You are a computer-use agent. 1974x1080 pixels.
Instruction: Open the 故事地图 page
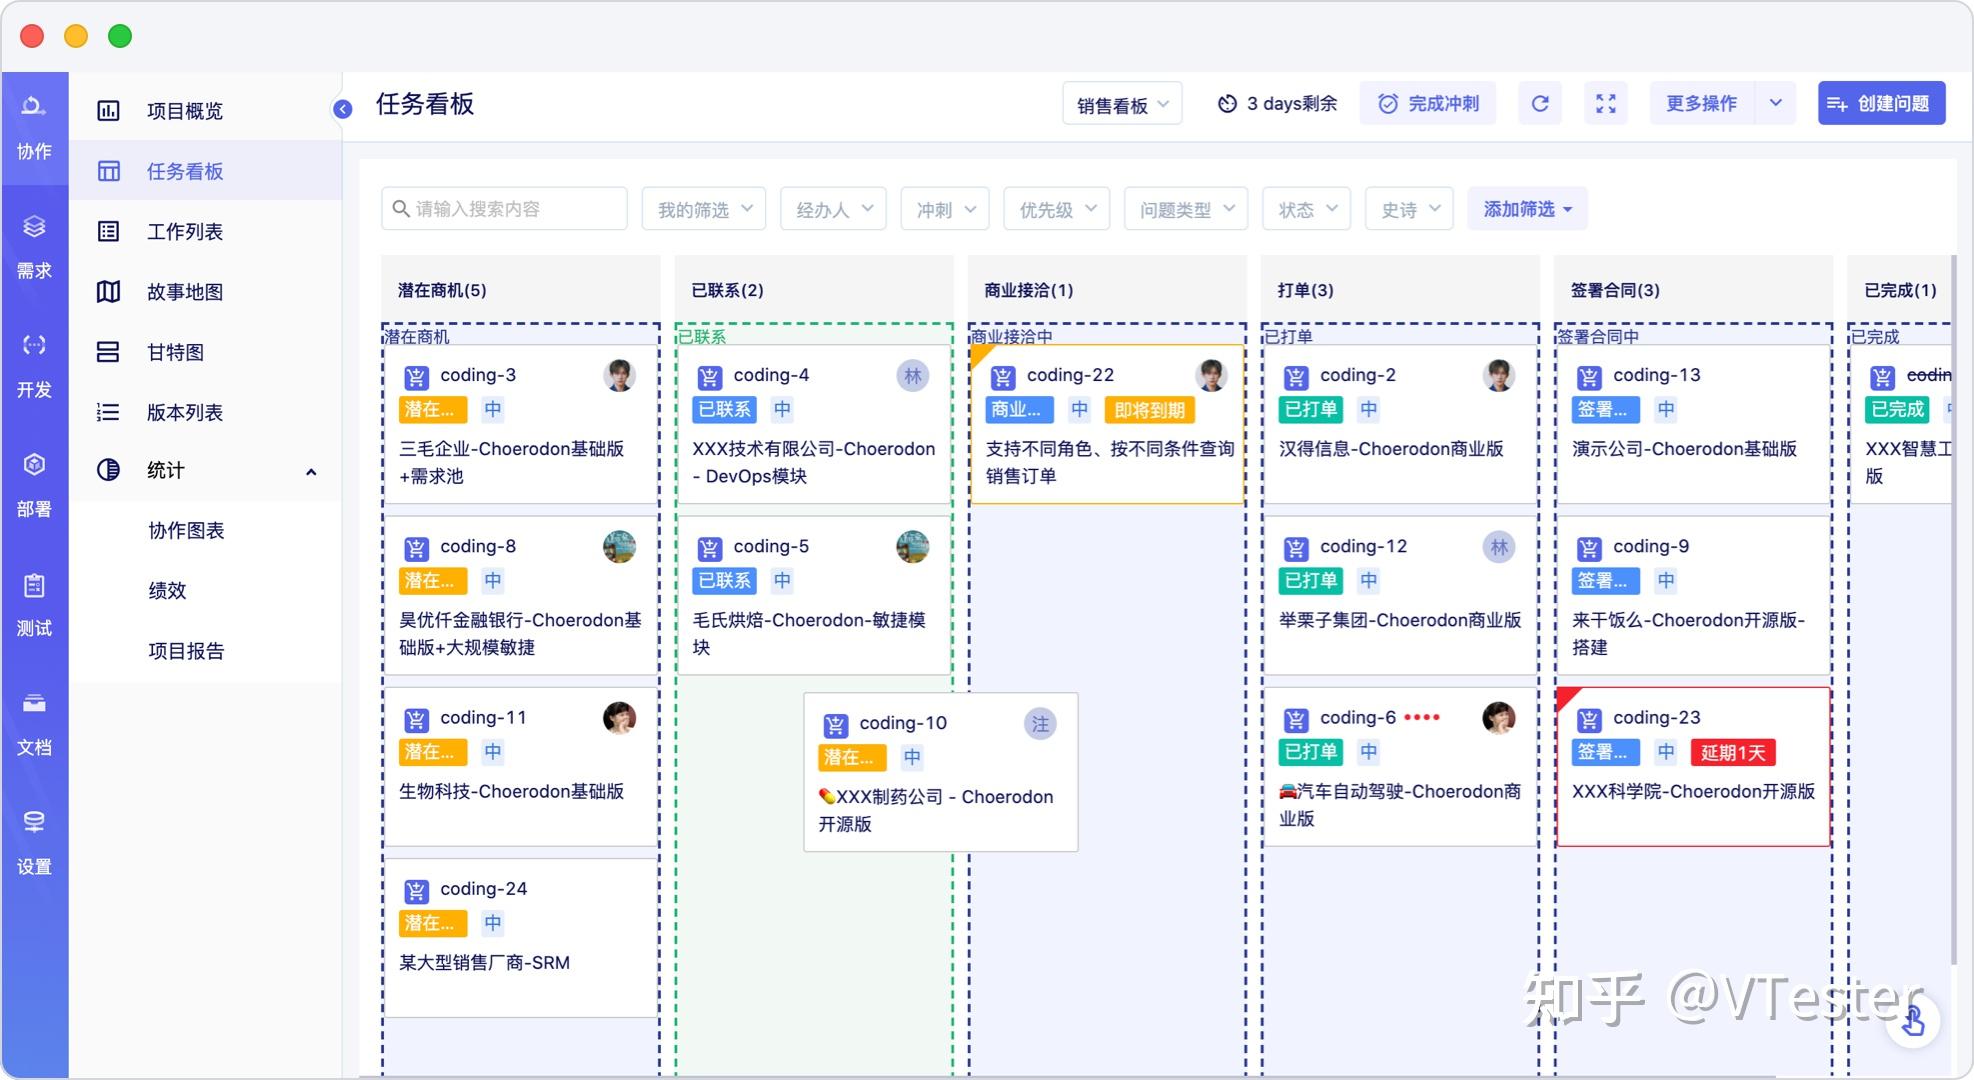[185, 291]
